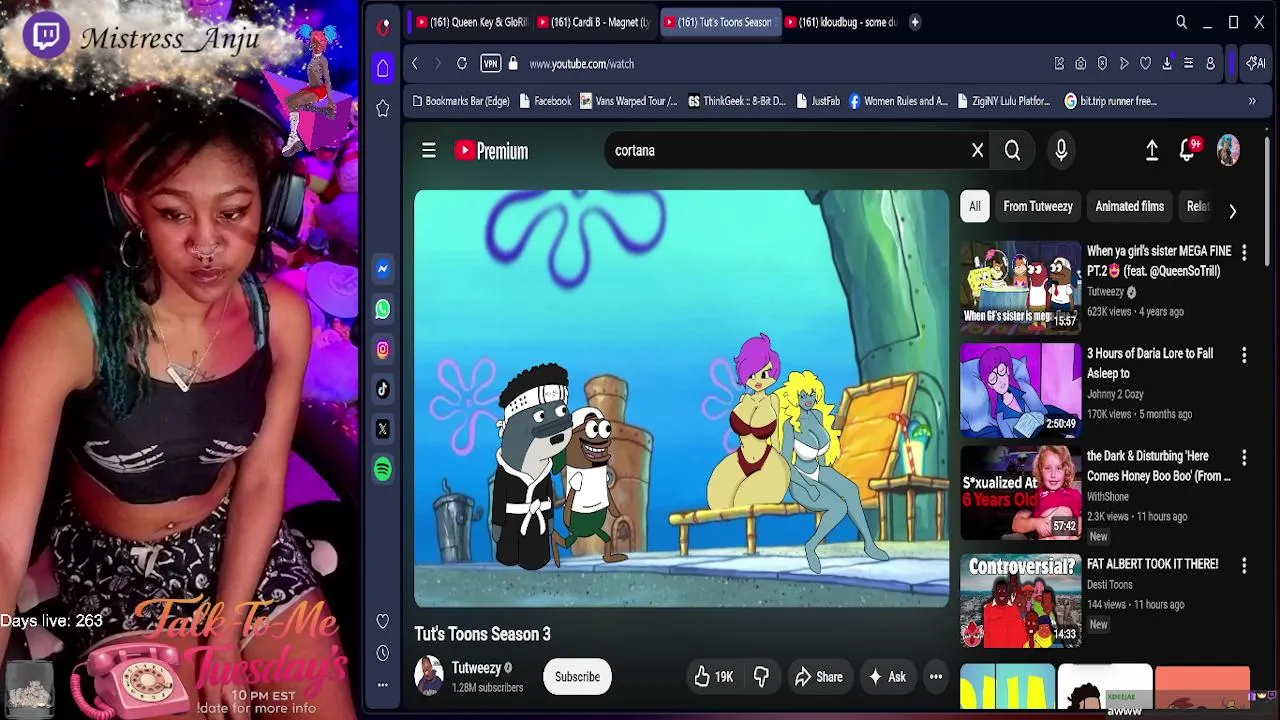Go to YouTube Premium home logo
Screen dimensions: 1280x720
coord(491,151)
